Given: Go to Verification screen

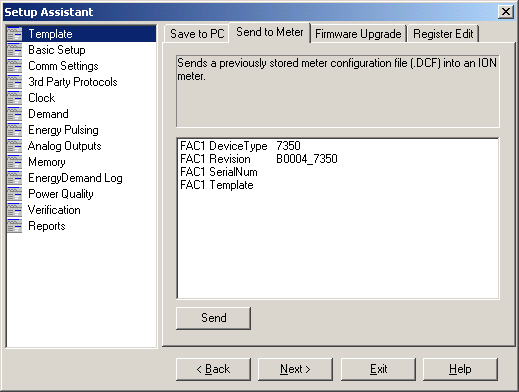Looking at the screenshot, I should [54, 210].
